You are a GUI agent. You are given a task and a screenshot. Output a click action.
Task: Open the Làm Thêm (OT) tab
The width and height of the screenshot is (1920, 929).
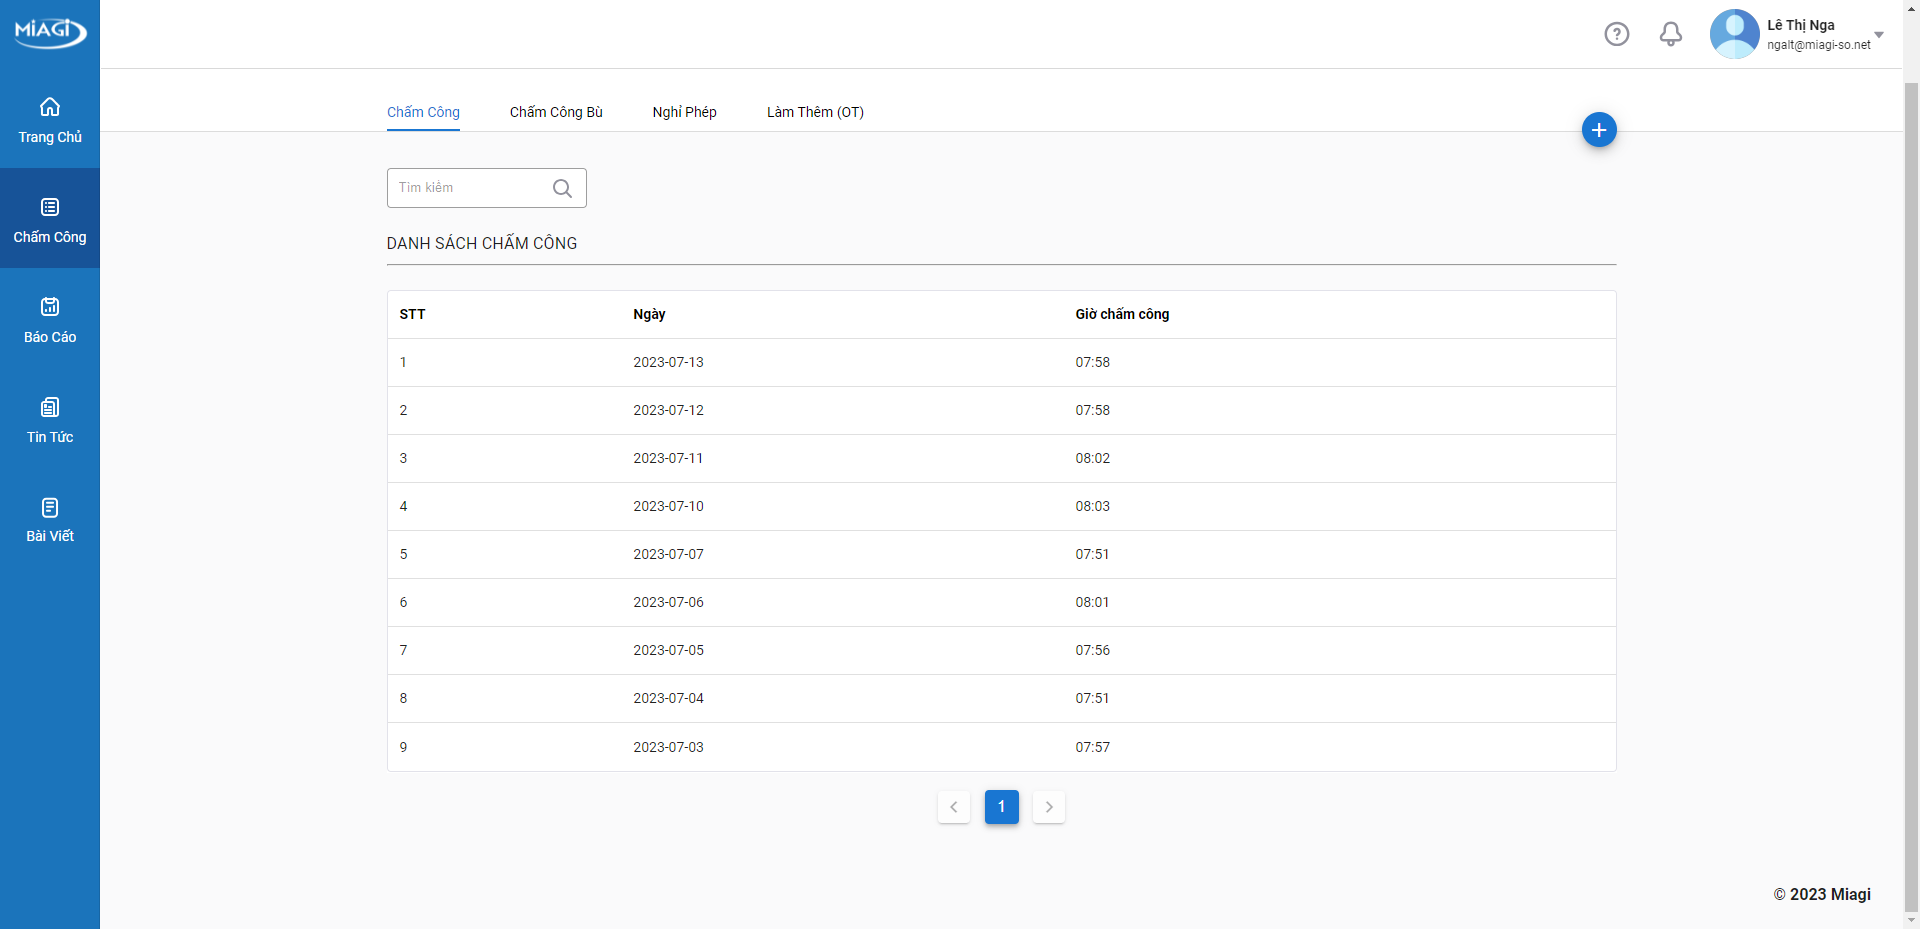[x=815, y=112]
